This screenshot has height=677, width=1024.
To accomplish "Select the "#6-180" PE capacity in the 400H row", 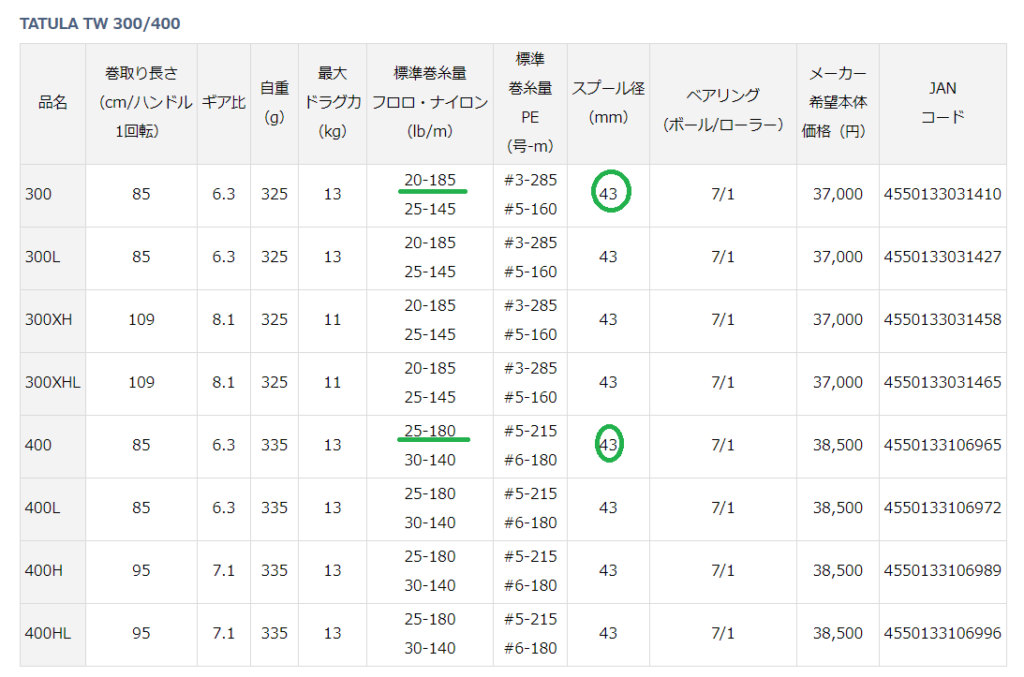I will [530, 586].
